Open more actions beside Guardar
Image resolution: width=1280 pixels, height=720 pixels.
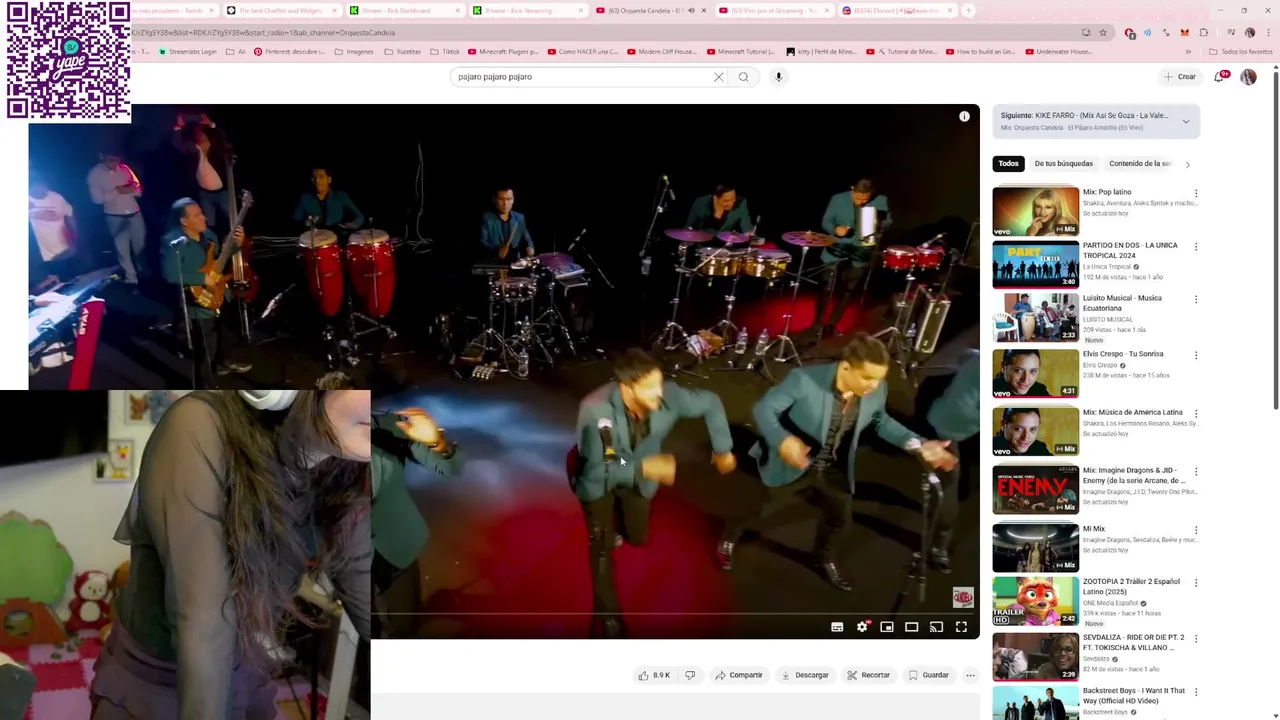pyautogui.click(x=970, y=675)
